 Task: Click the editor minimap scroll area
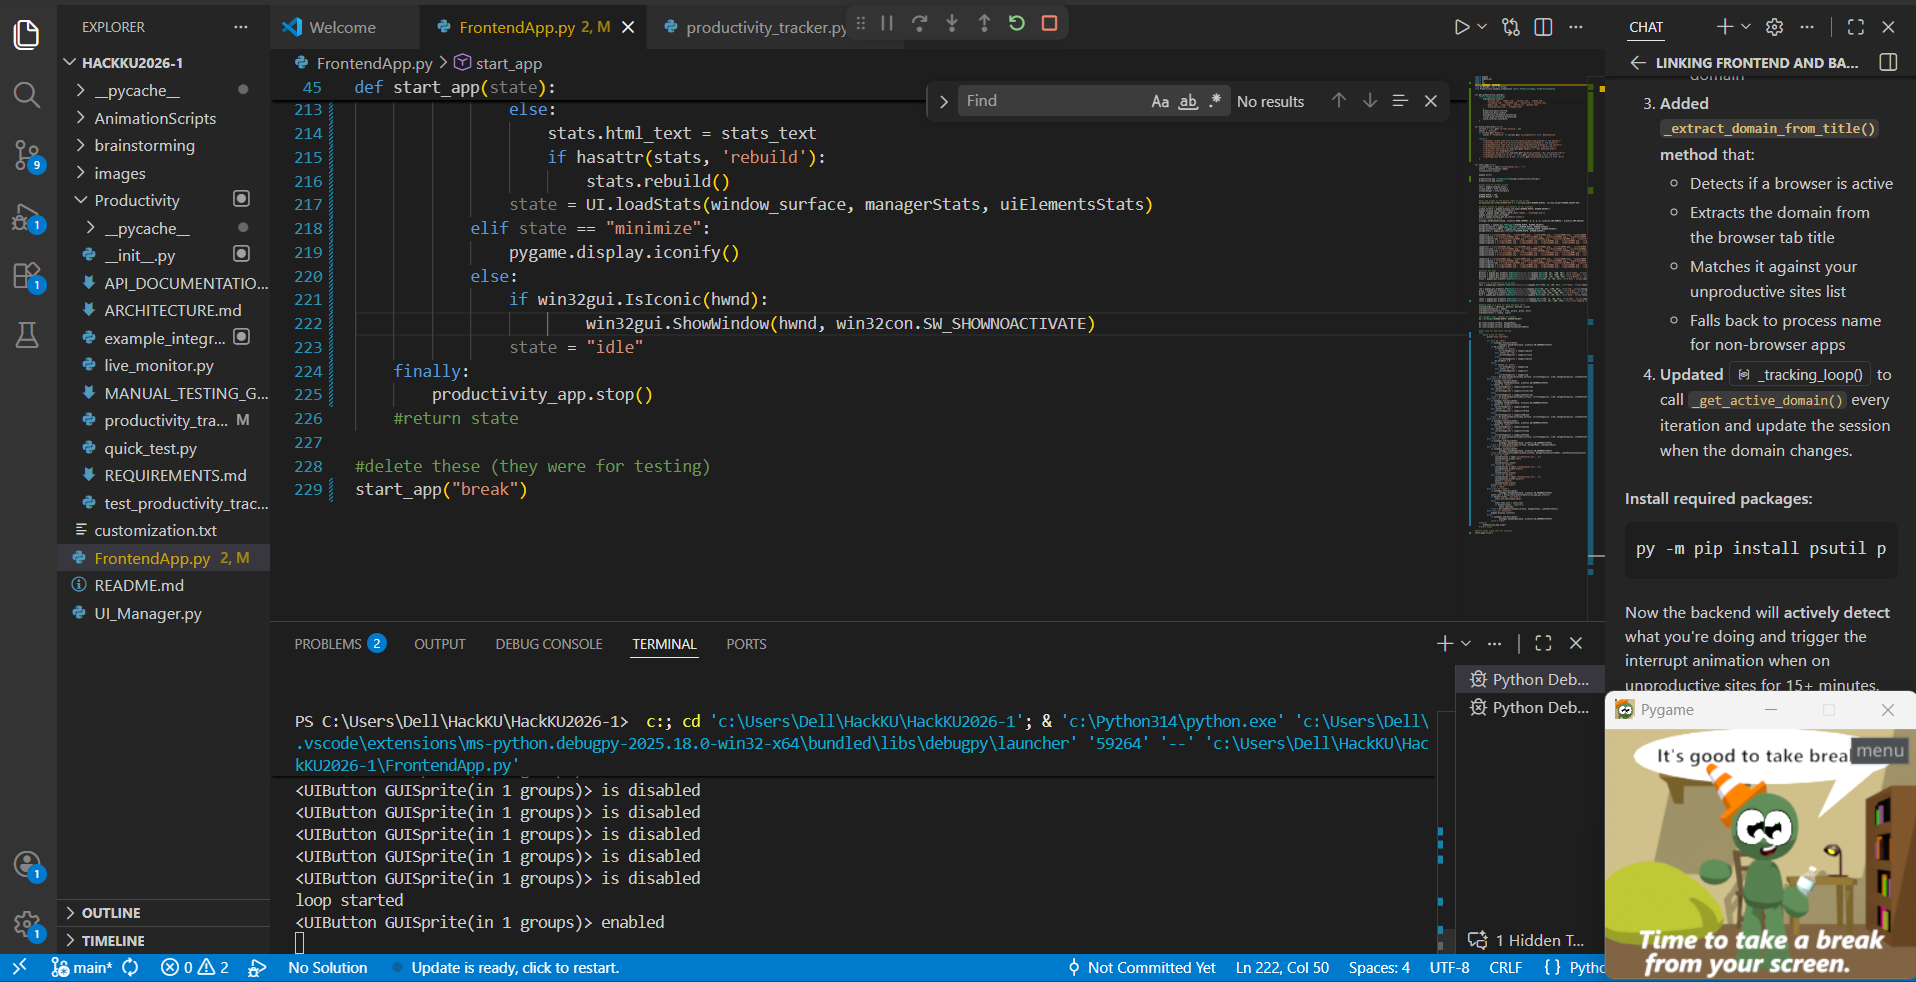[1526, 300]
